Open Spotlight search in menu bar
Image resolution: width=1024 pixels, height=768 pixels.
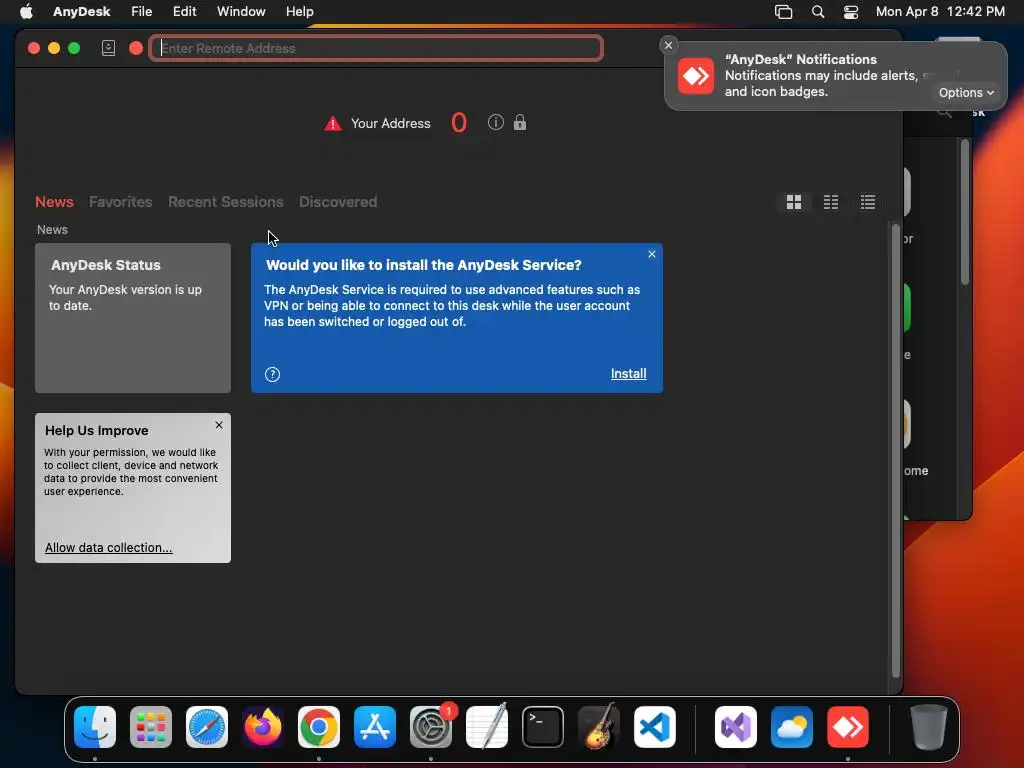818,12
